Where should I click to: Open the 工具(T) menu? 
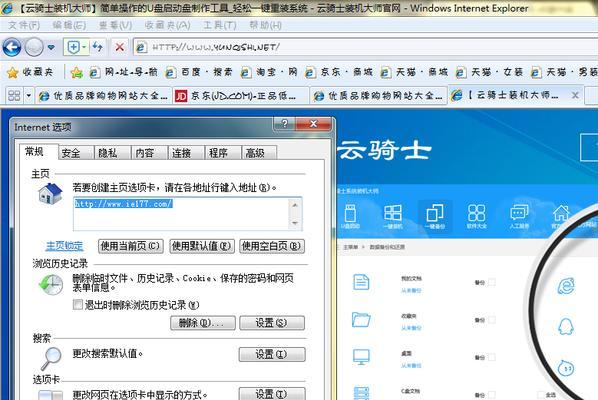[x=220, y=26]
